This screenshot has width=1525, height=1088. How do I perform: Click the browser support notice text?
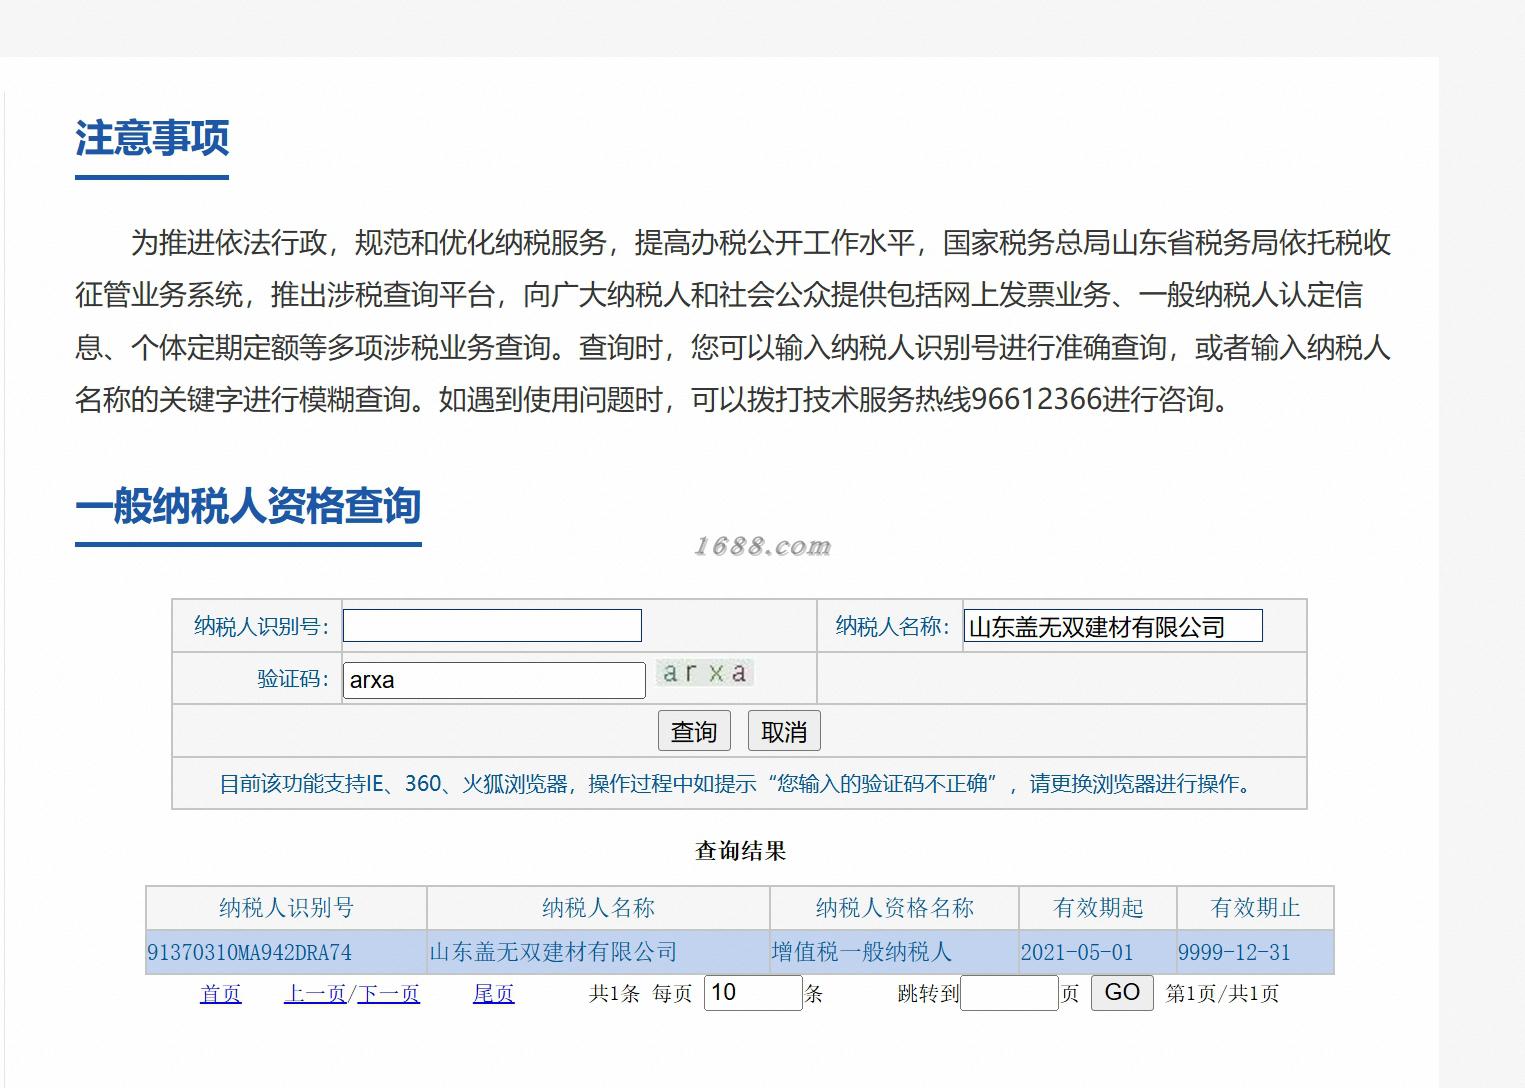pos(738,784)
